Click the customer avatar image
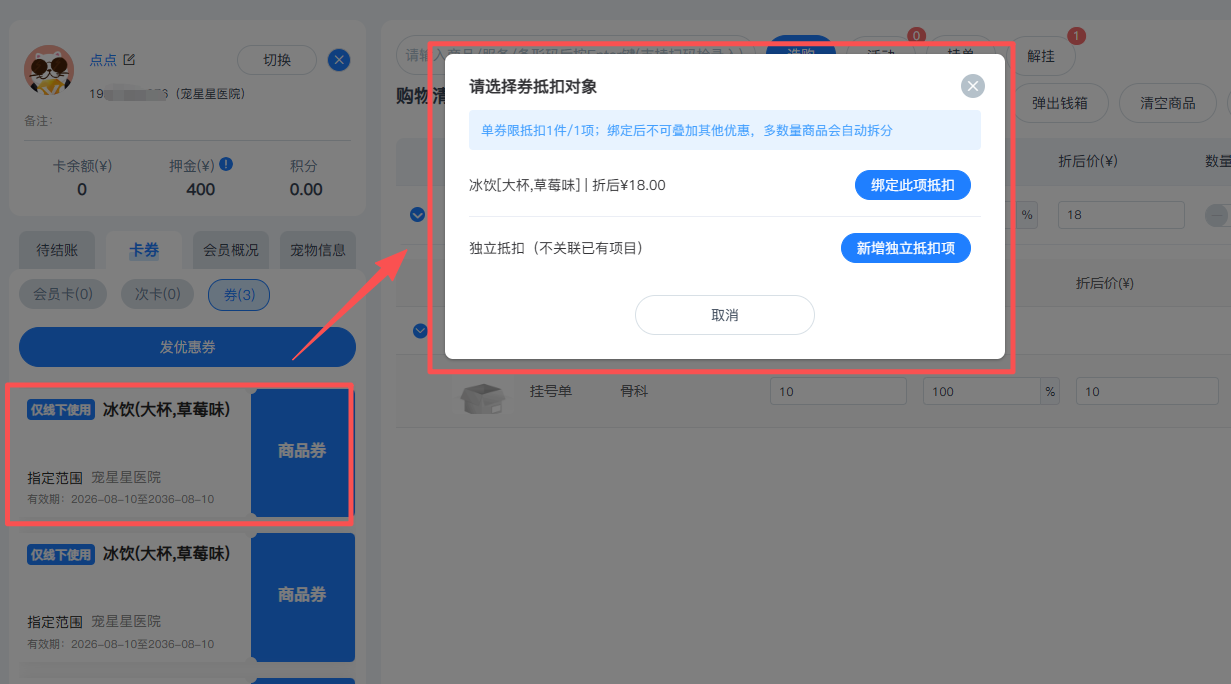 [x=49, y=70]
